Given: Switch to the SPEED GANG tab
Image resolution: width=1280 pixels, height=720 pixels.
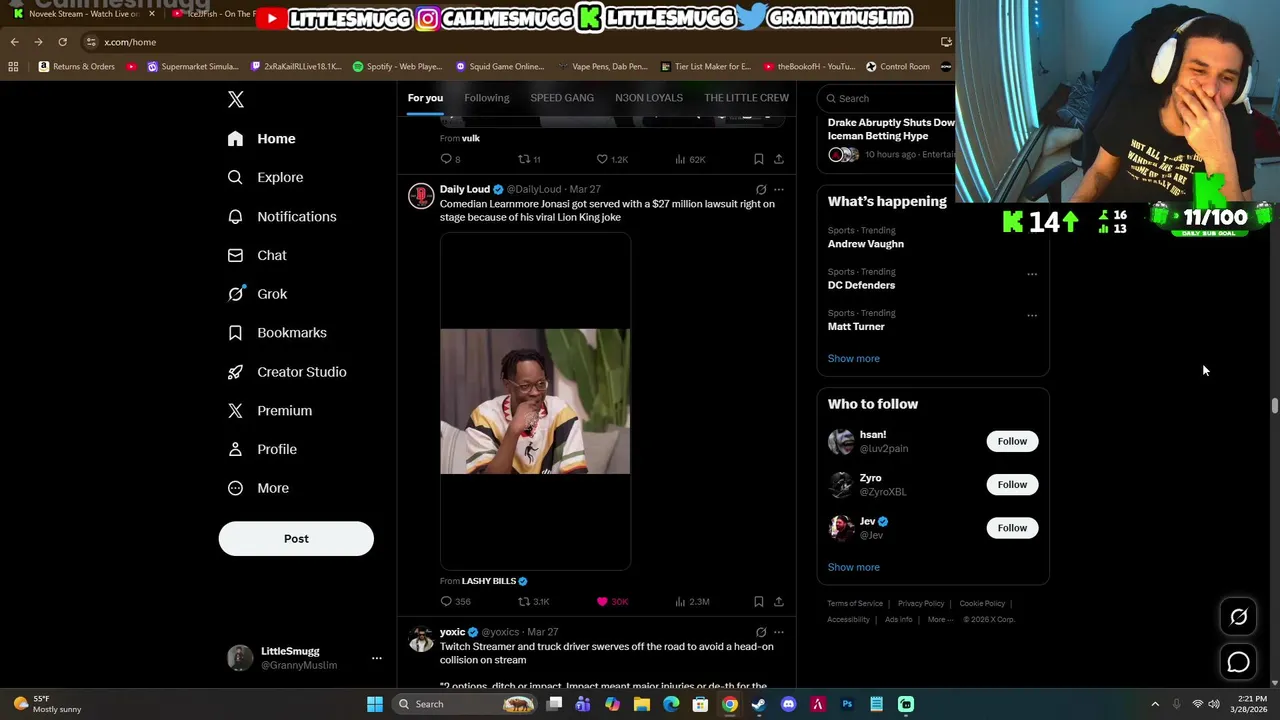Looking at the screenshot, I should [x=562, y=98].
